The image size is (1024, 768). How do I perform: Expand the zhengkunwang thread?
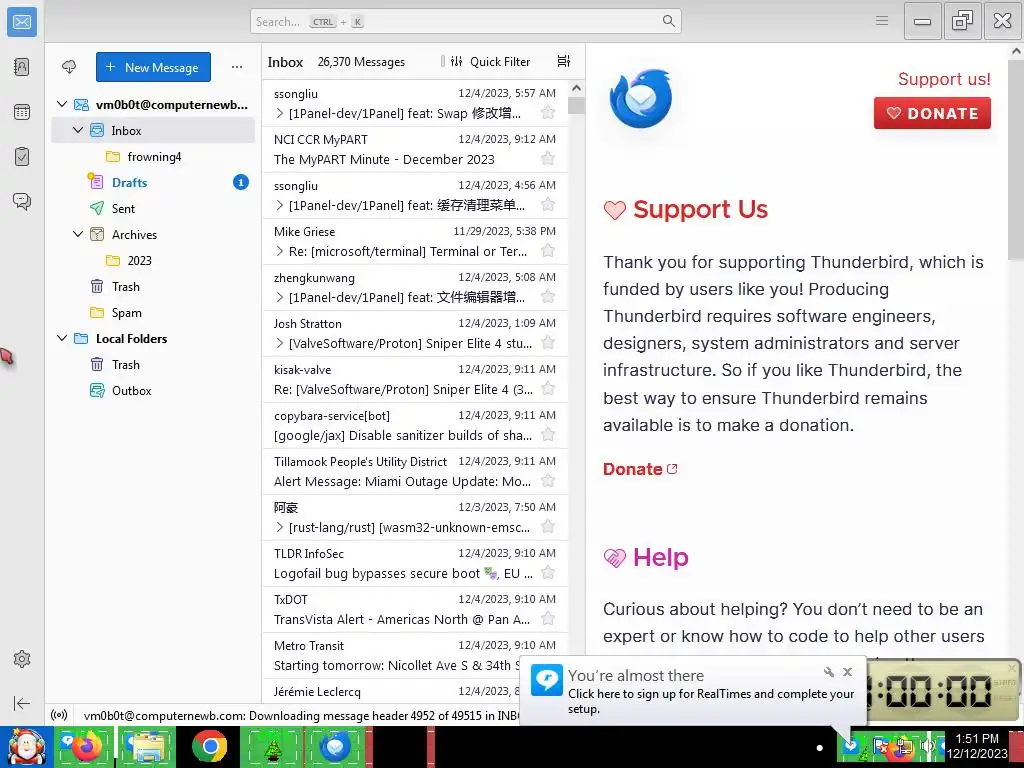(280, 297)
